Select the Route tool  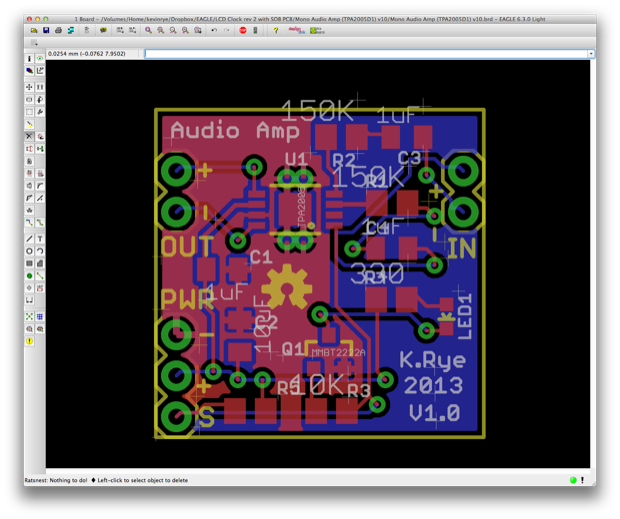(29, 223)
